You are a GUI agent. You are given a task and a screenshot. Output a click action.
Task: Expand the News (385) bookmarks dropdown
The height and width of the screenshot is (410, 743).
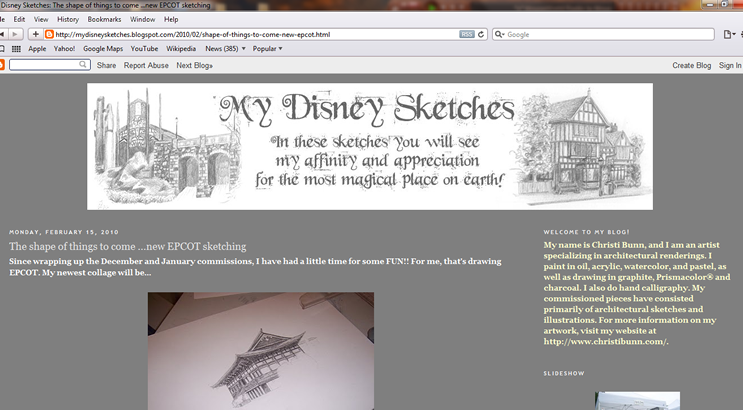(x=225, y=48)
